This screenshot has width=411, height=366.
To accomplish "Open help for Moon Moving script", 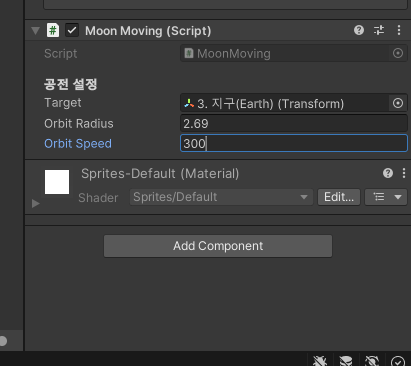I will [359, 30].
